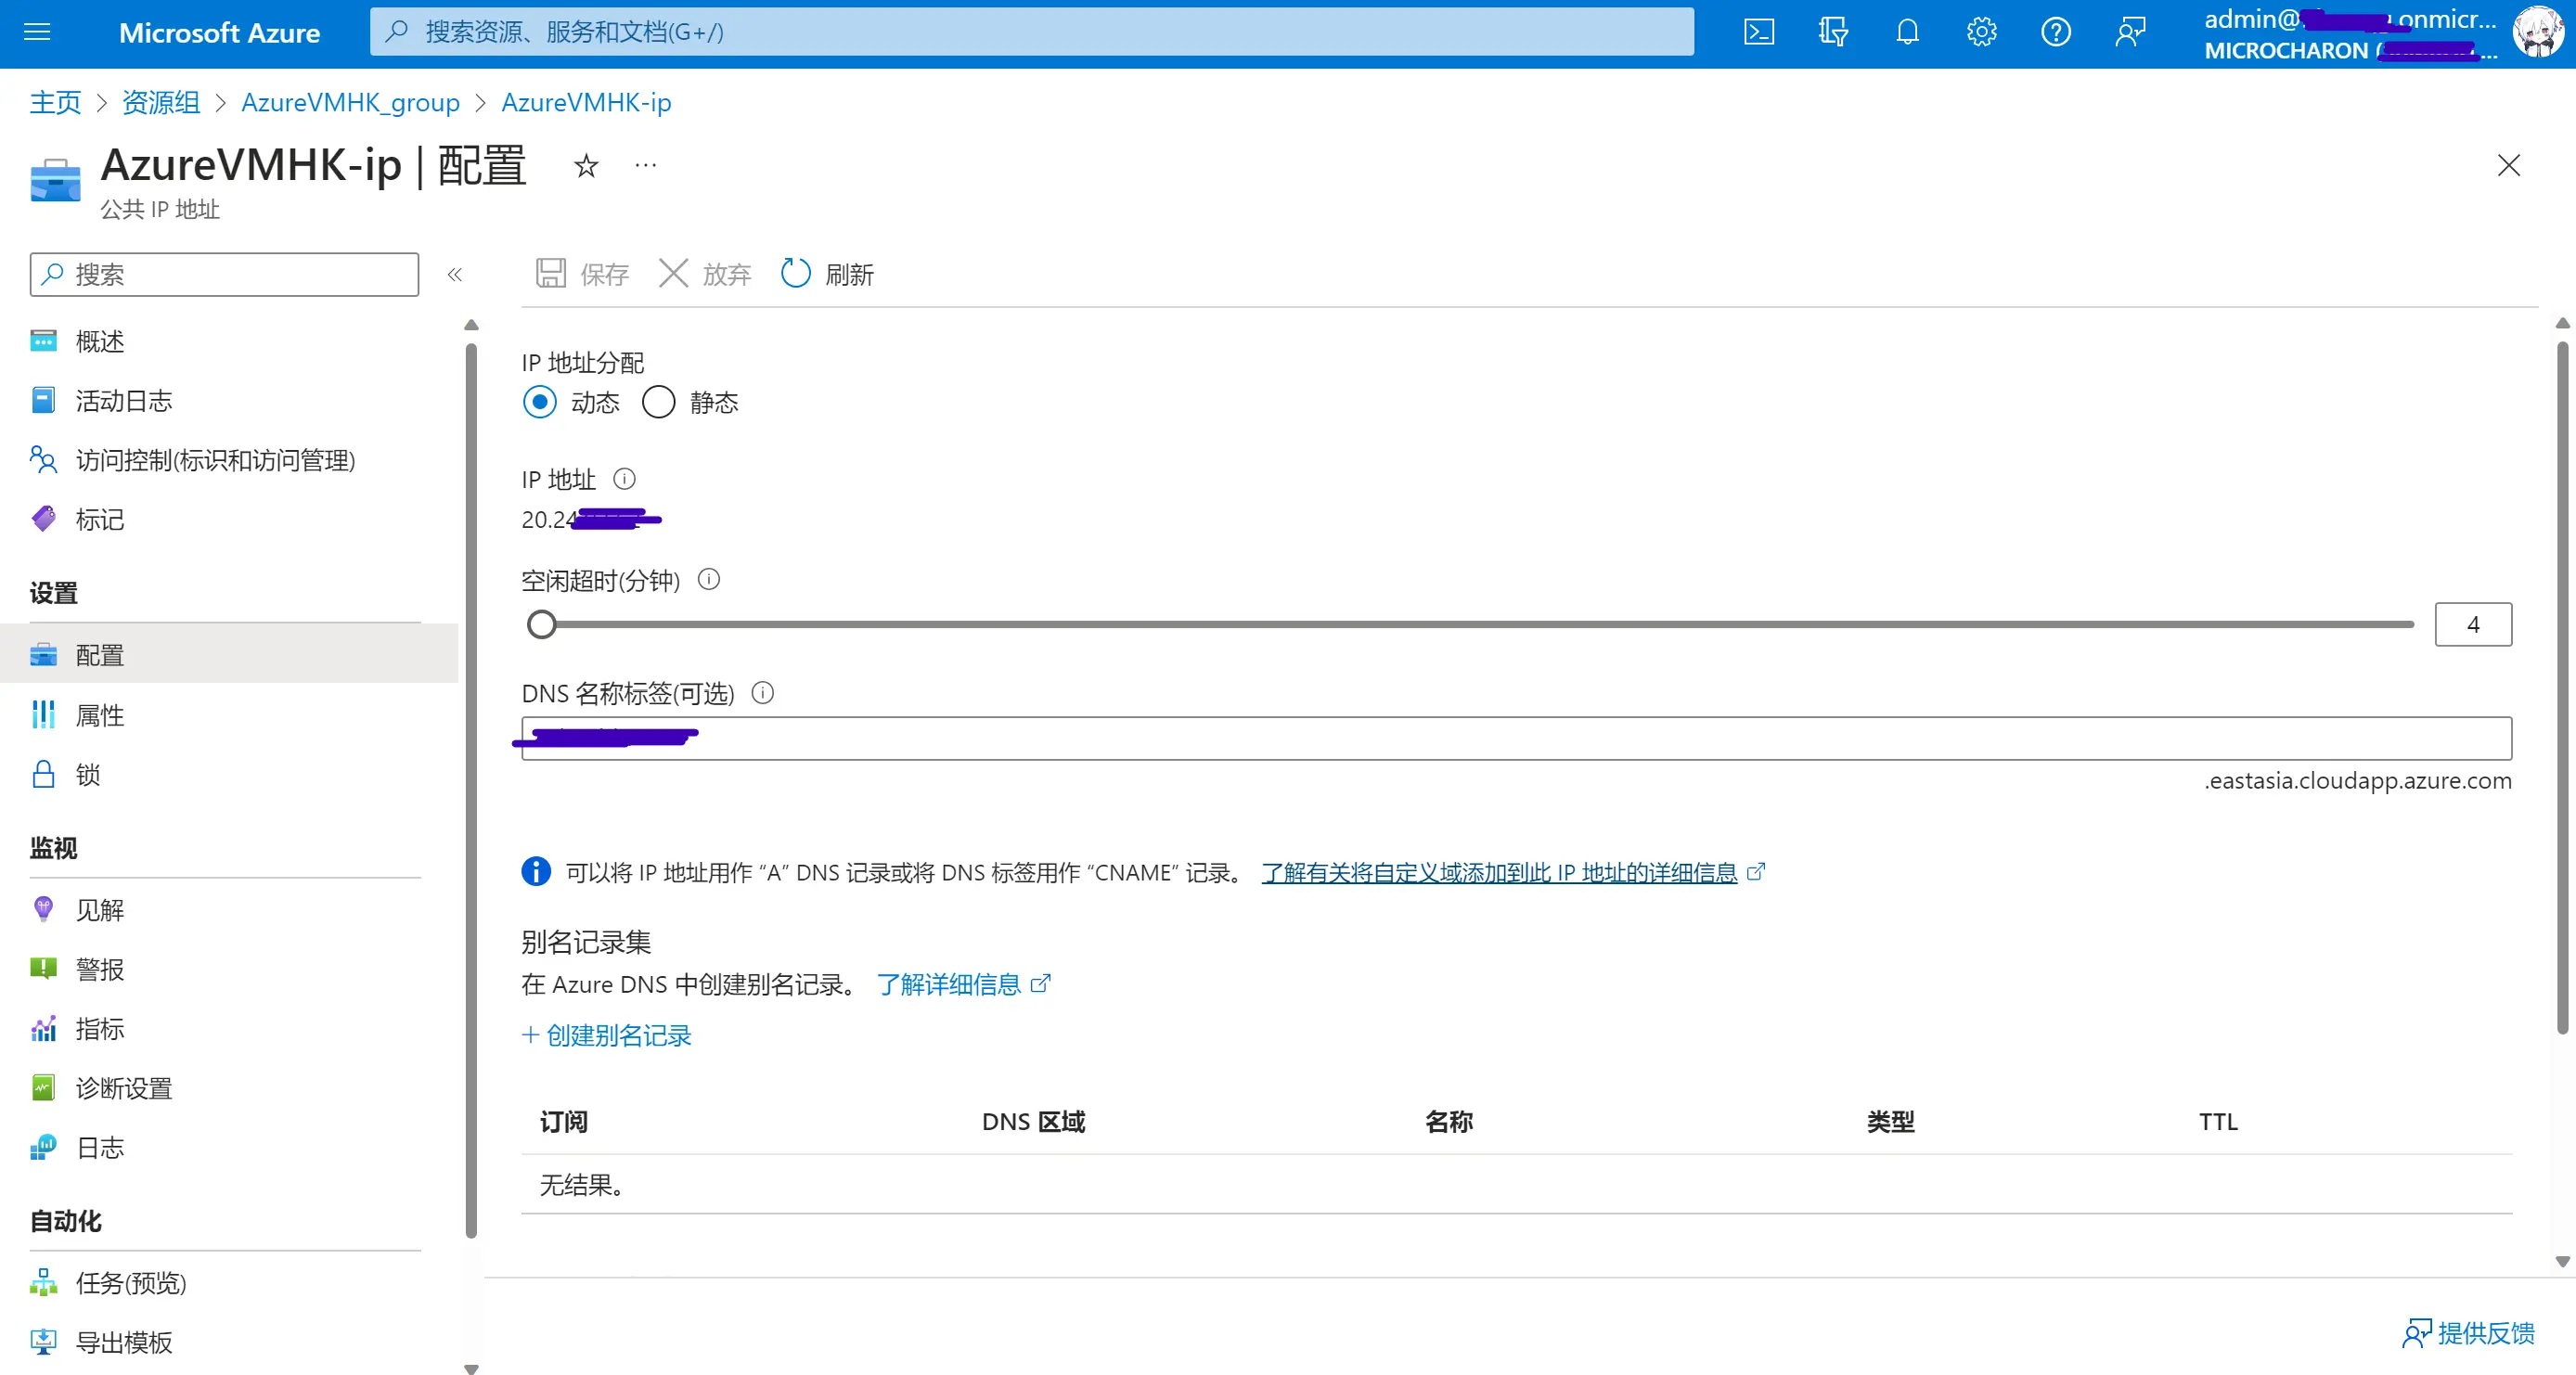The image size is (2576, 1375).
Task: Click the Type (类型) column header
Action: pyautogui.click(x=1890, y=1122)
